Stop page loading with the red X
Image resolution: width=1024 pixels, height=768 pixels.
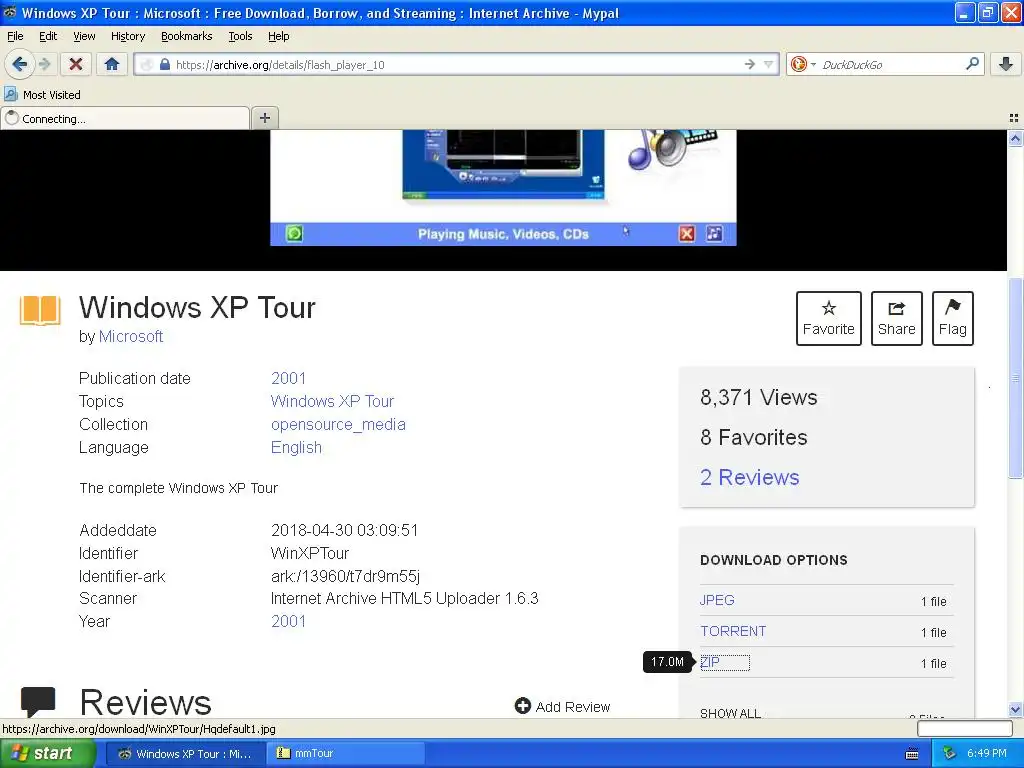click(x=76, y=64)
